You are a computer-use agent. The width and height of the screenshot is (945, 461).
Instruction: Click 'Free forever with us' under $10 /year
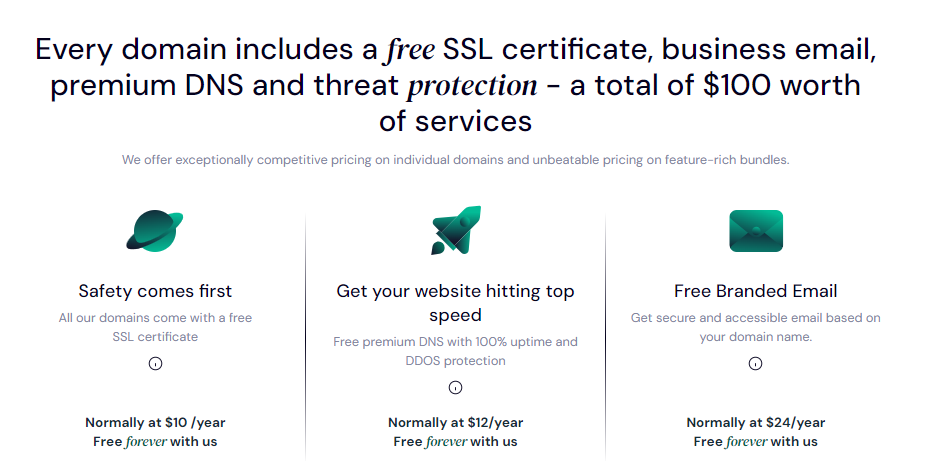point(155,442)
